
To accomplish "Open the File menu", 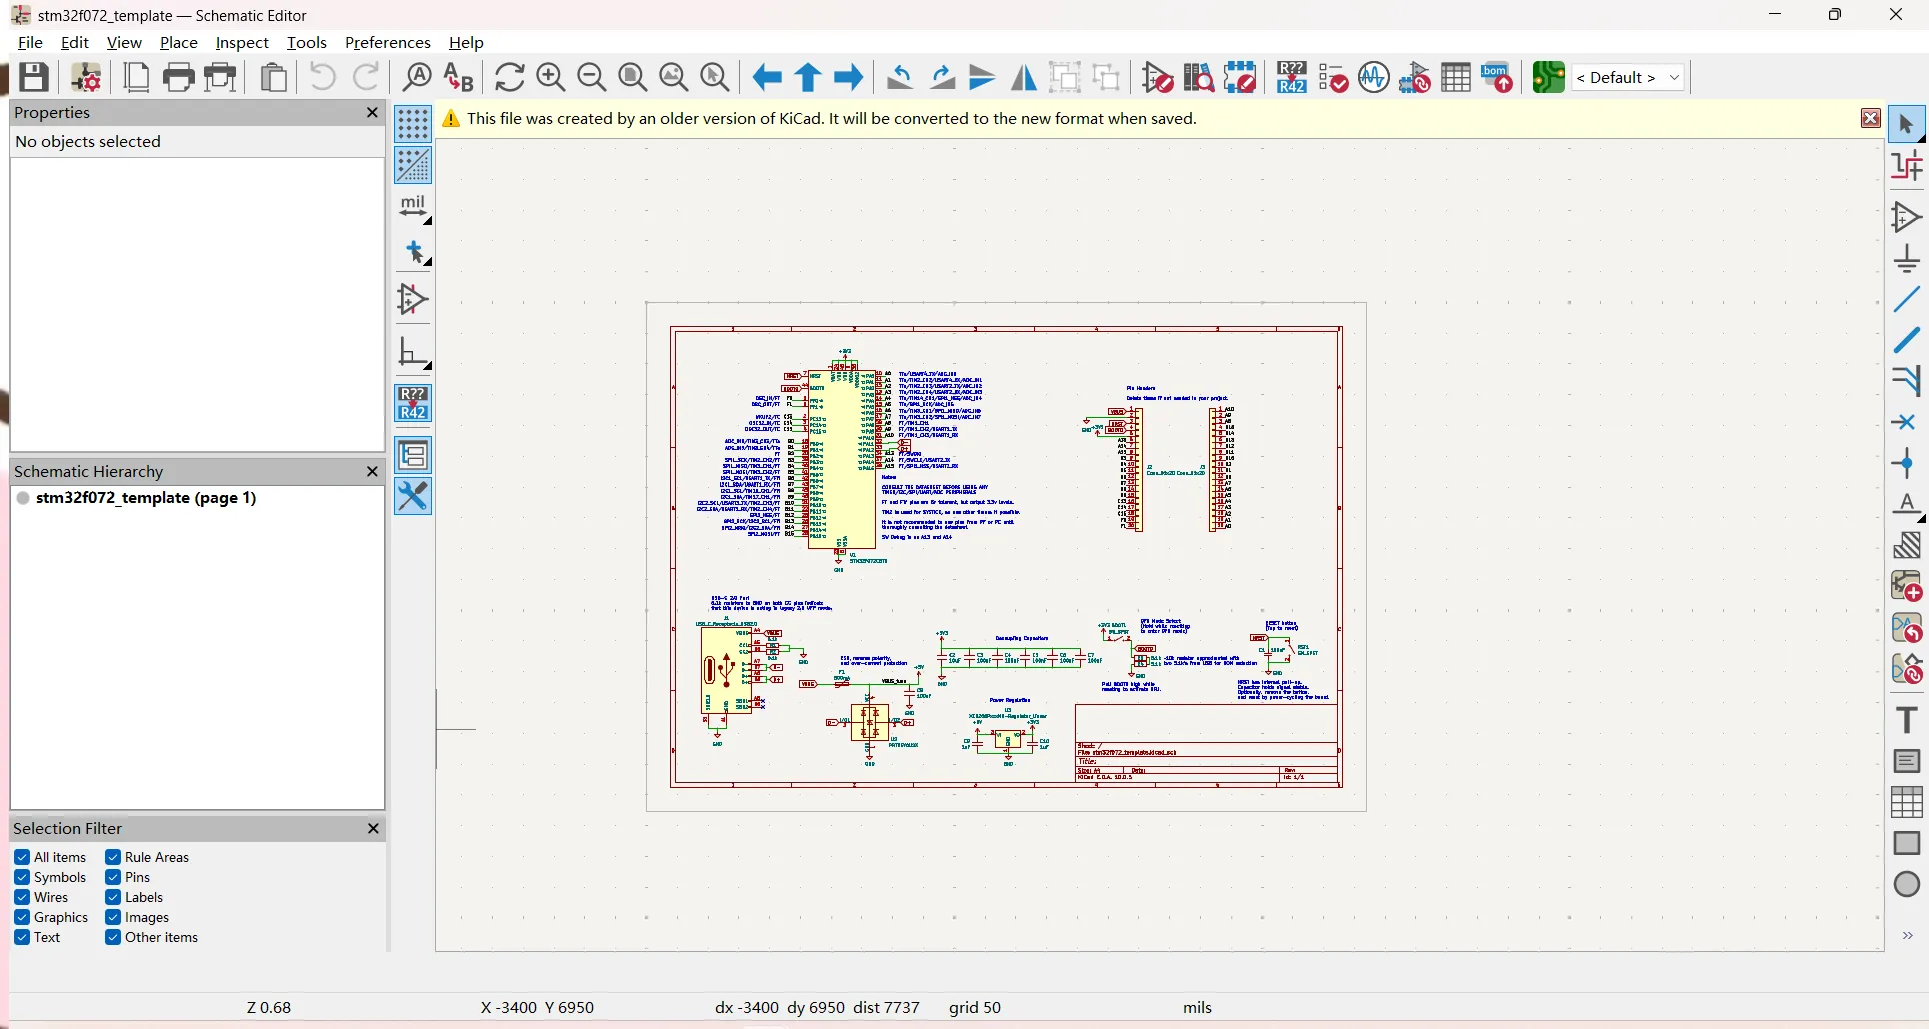I will click(x=30, y=42).
